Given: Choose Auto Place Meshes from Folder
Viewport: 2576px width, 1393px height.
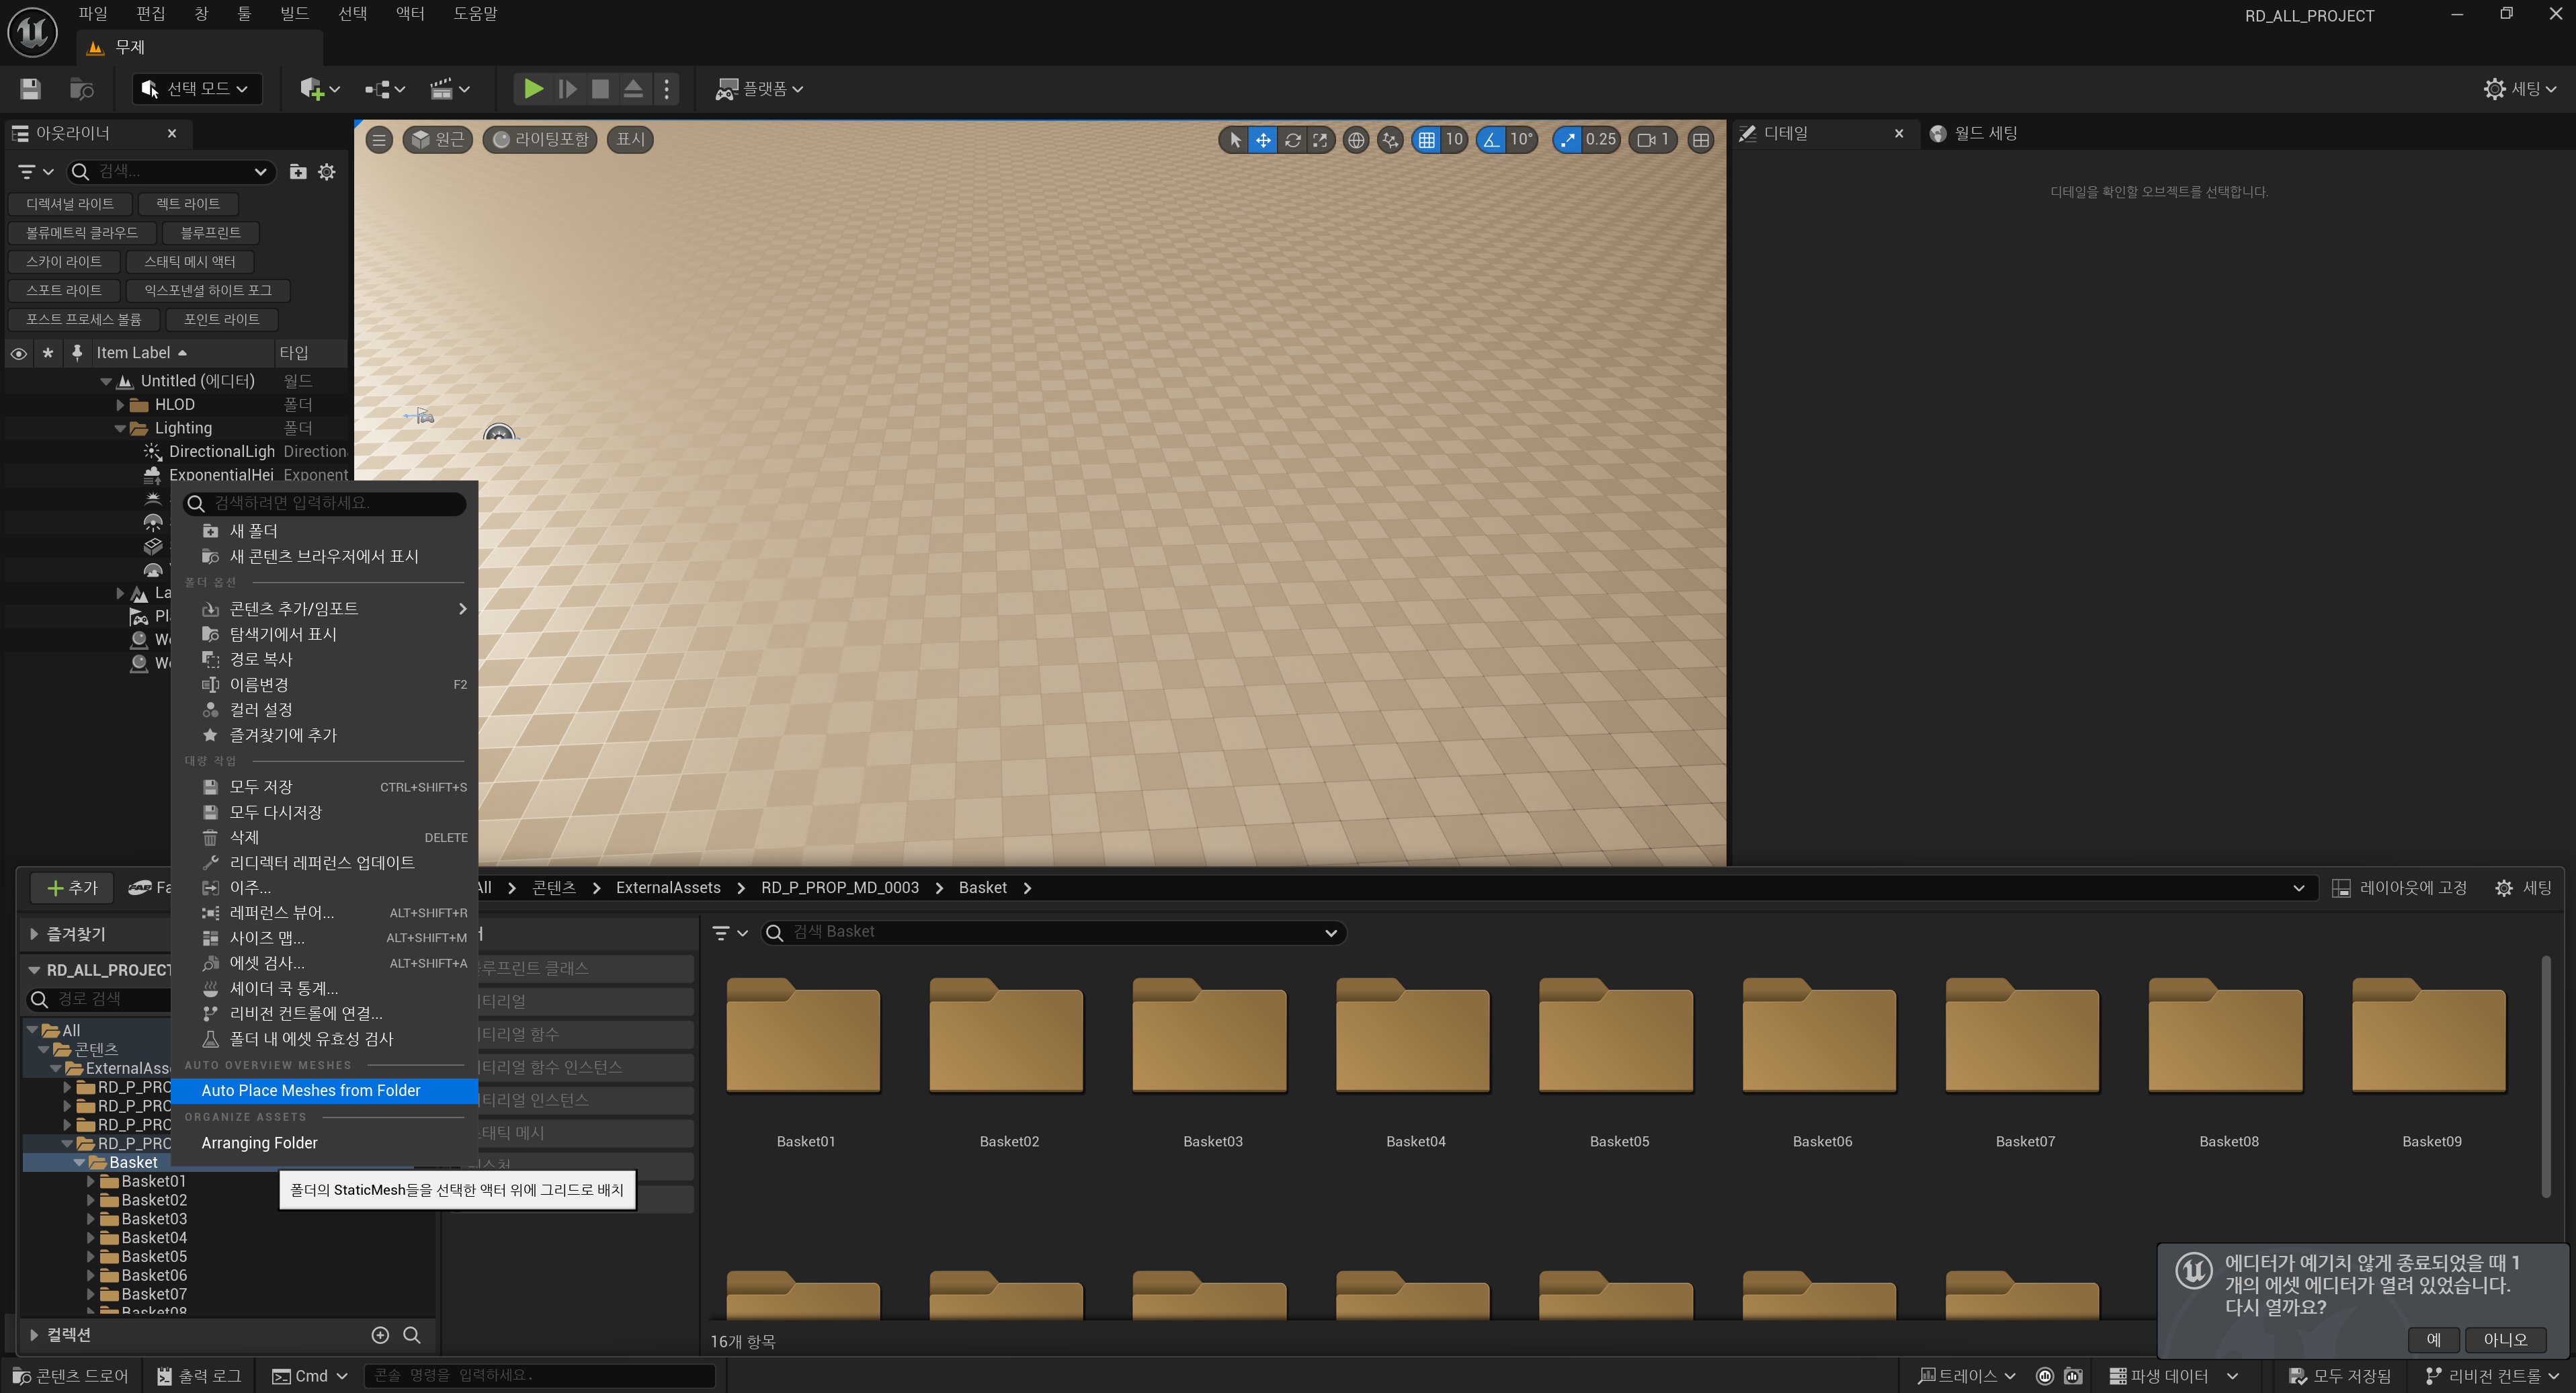Looking at the screenshot, I should pyautogui.click(x=311, y=1090).
